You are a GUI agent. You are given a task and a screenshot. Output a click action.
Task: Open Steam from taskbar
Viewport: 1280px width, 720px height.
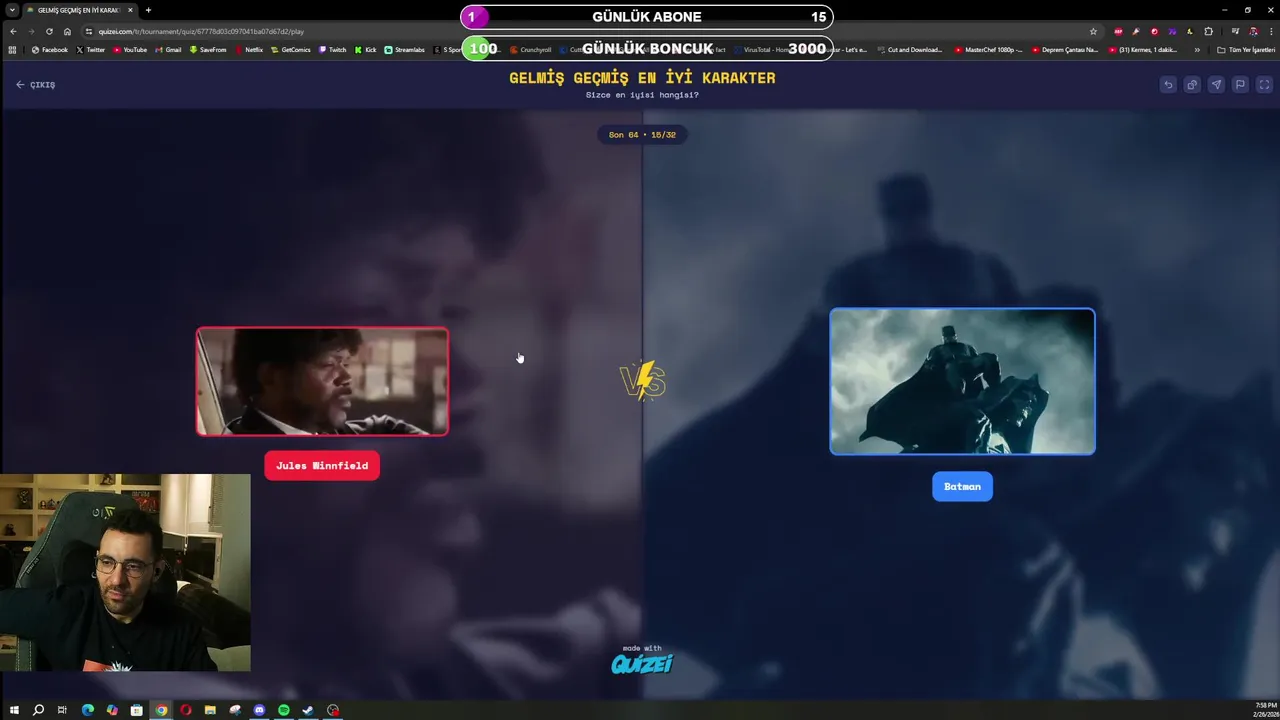tap(308, 710)
